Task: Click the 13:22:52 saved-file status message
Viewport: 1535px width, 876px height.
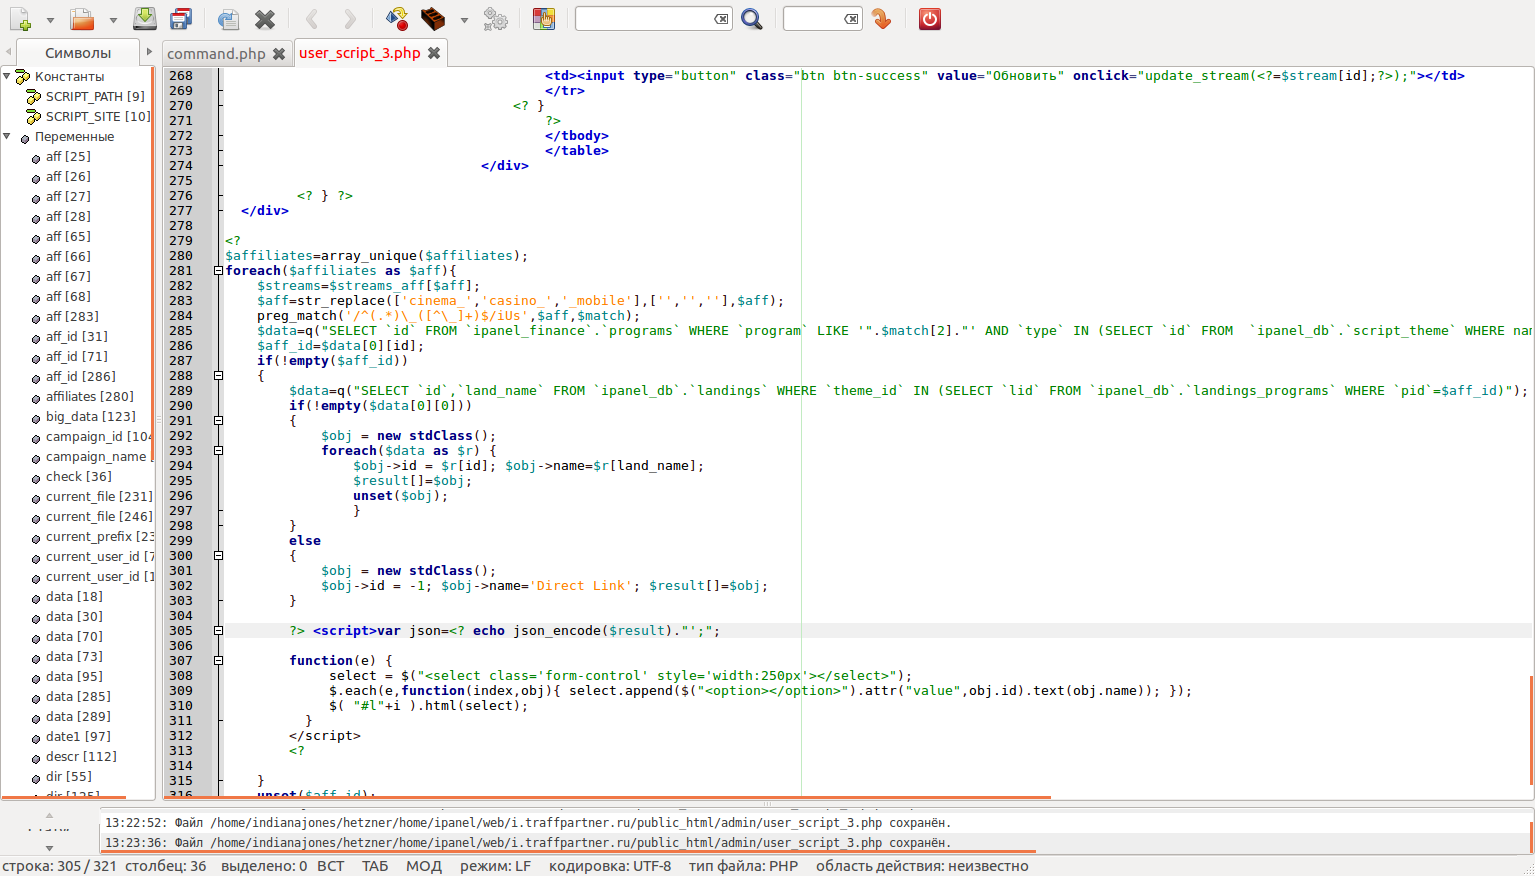Action: pyautogui.click(x=528, y=823)
